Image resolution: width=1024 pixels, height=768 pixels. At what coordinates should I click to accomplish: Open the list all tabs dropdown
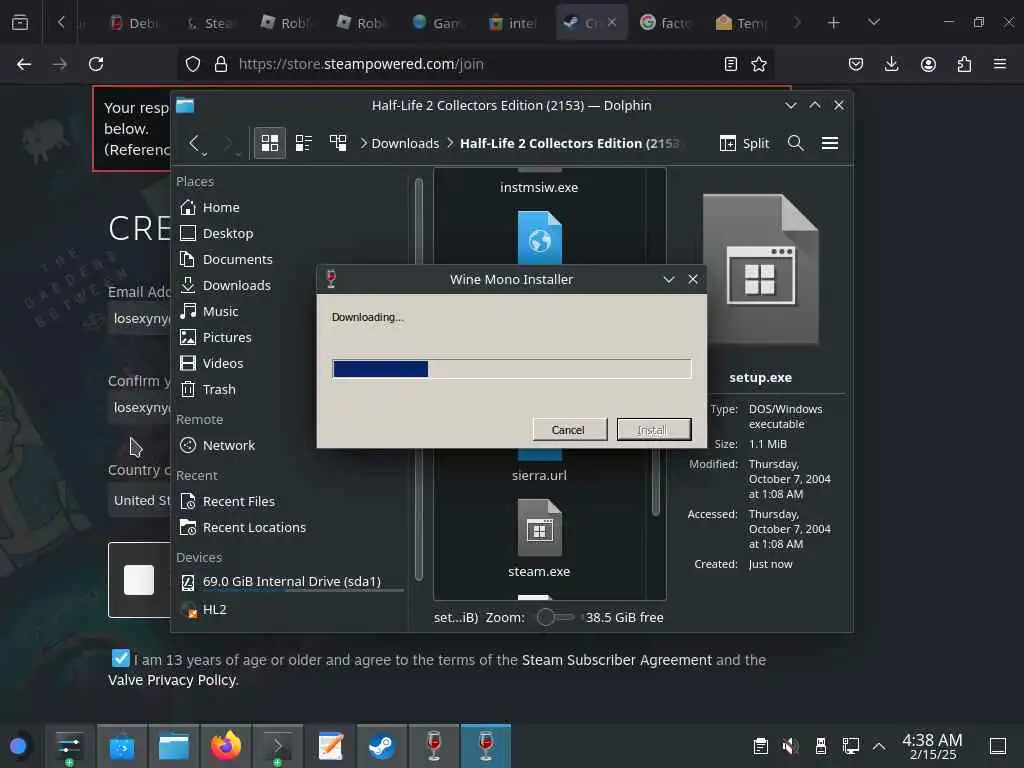pyautogui.click(x=874, y=23)
